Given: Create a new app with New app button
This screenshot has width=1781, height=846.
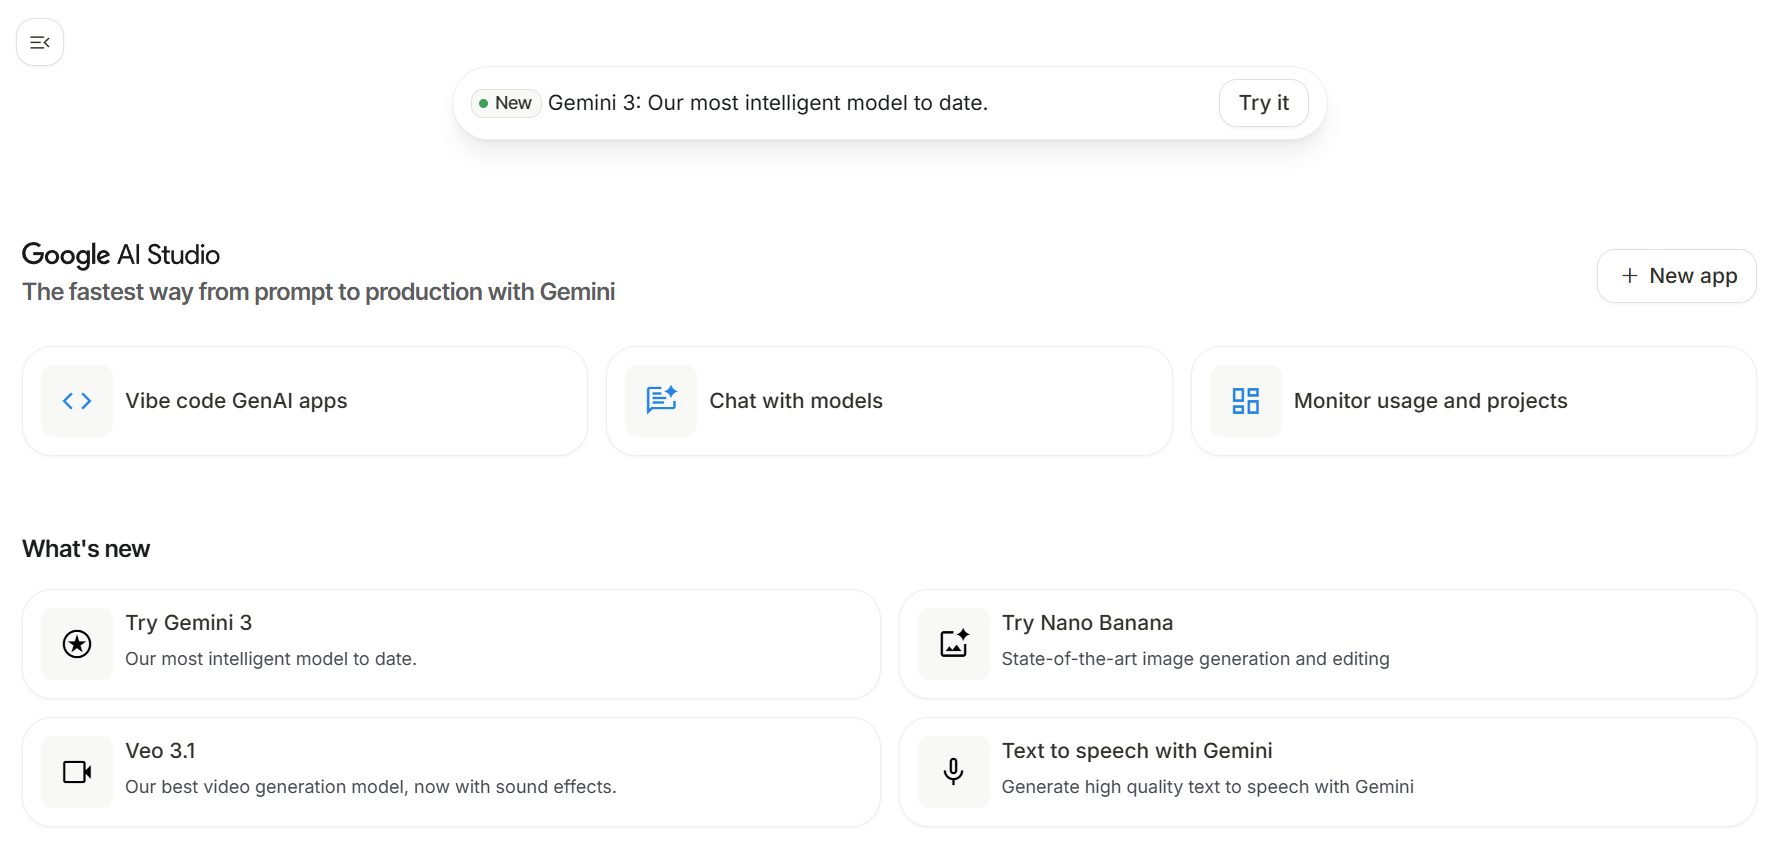Looking at the screenshot, I should [x=1676, y=276].
